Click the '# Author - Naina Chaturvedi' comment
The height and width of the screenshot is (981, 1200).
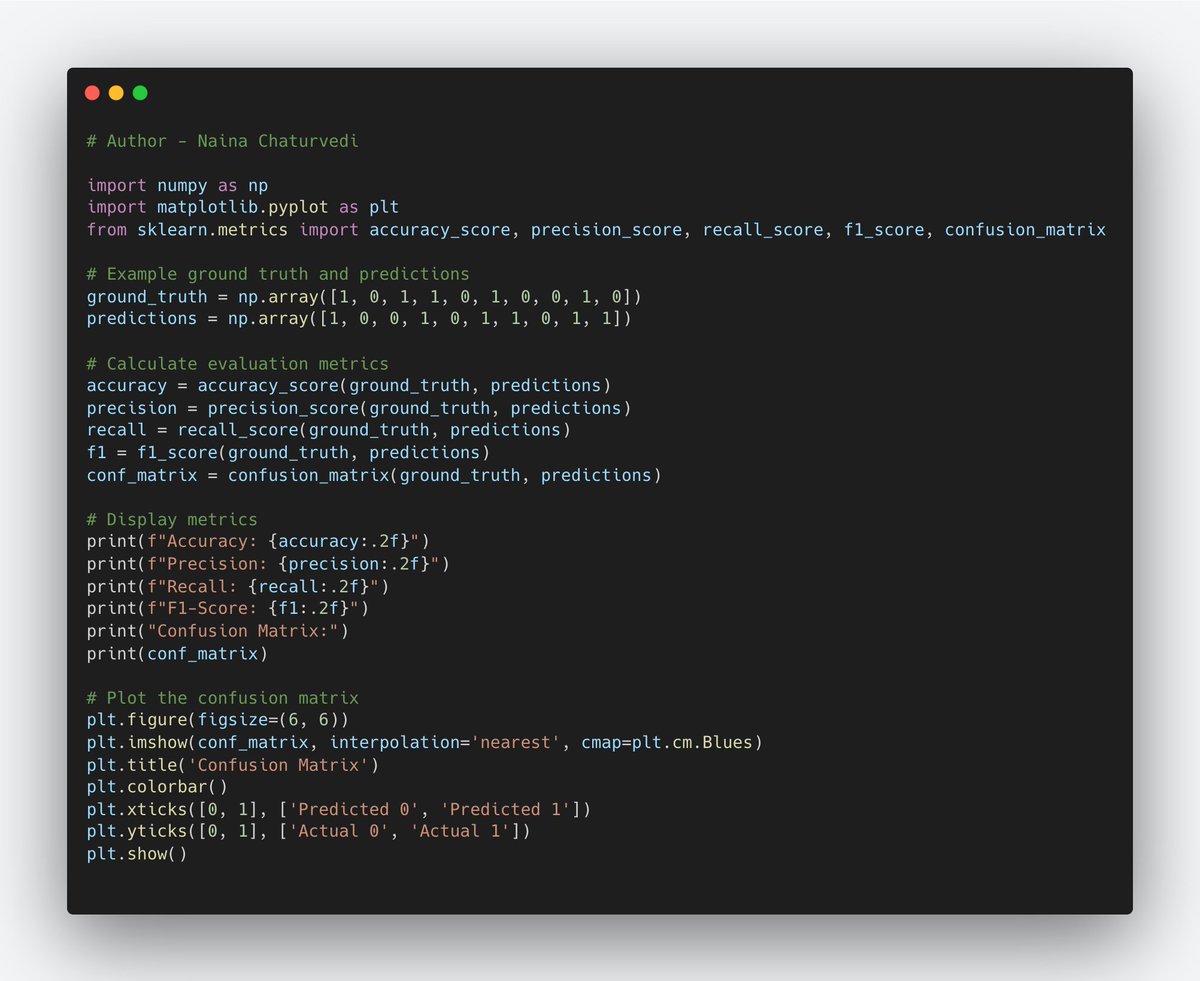click(223, 141)
